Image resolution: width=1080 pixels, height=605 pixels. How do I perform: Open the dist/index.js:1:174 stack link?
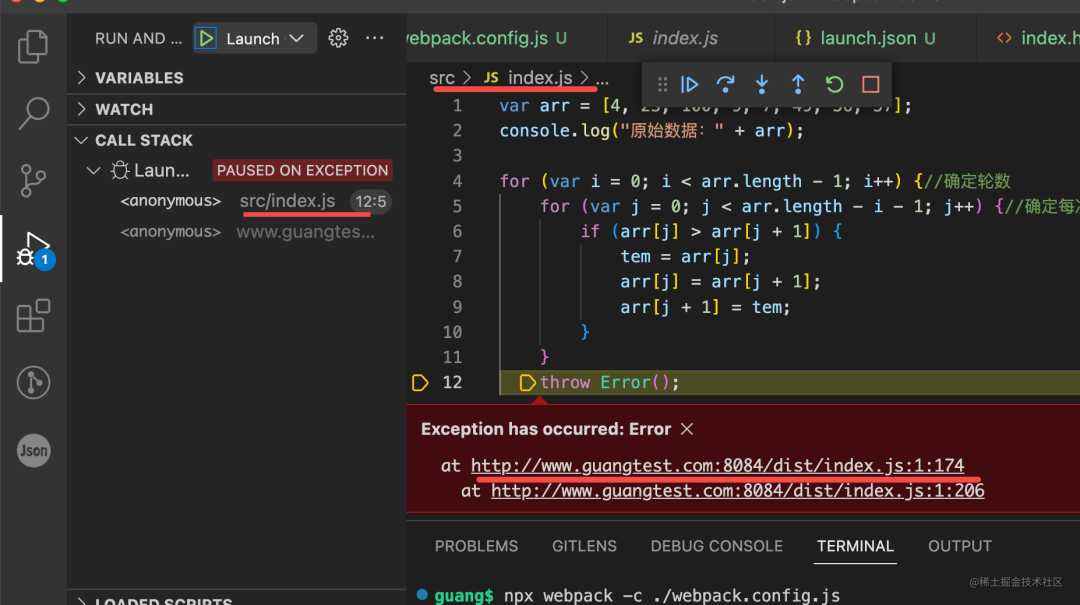(717, 466)
